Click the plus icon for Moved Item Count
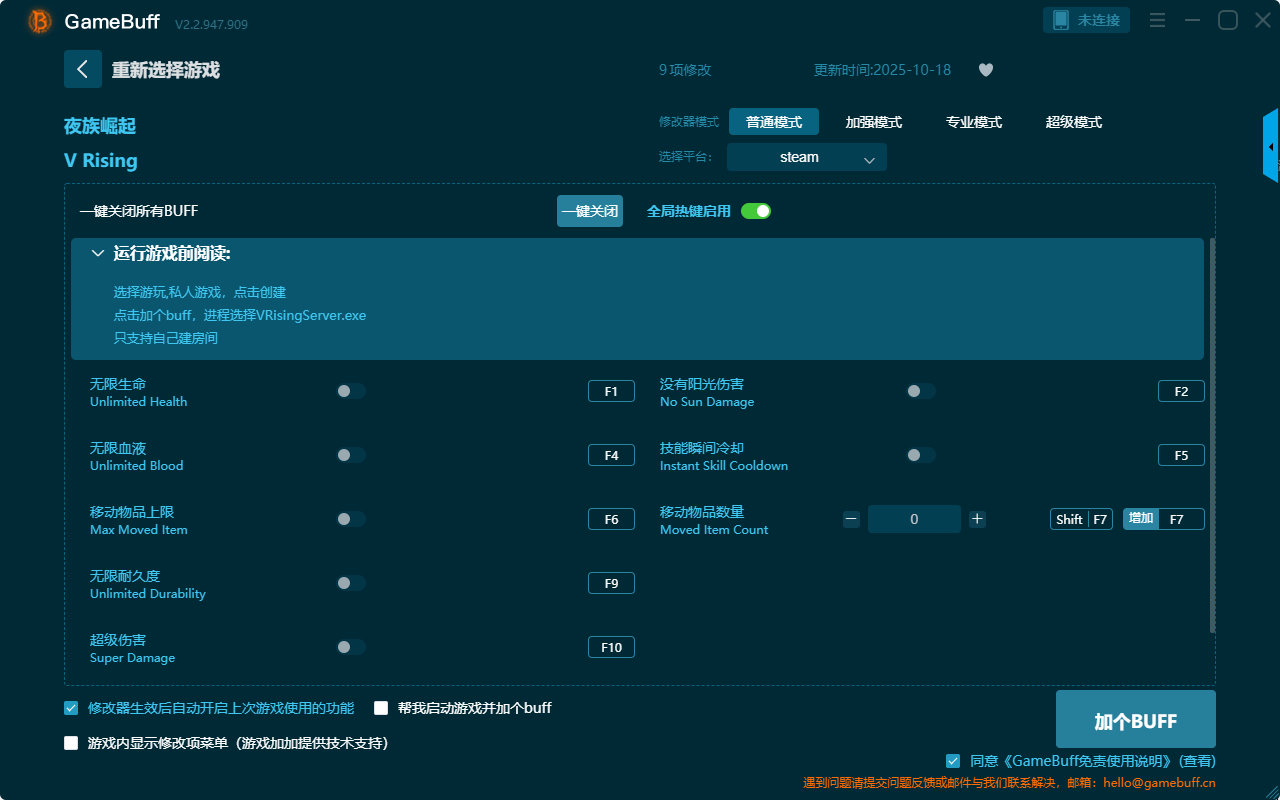Screen dimensions: 1280x800 point(977,519)
